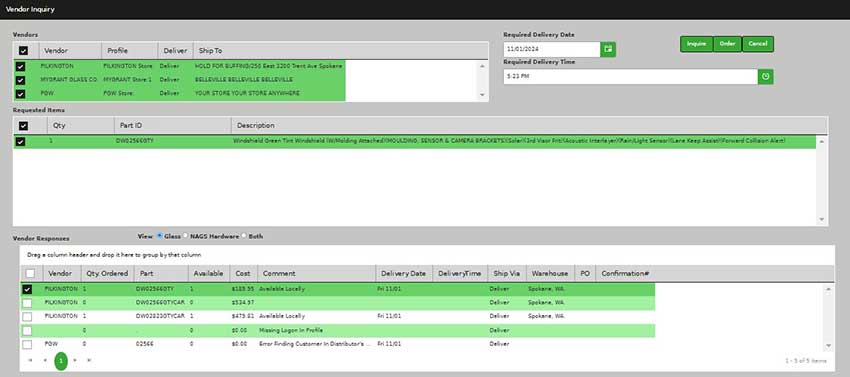Check the PGW 02566 response checkbox
The width and height of the screenshot is (850, 377).
pyautogui.click(x=27, y=344)
